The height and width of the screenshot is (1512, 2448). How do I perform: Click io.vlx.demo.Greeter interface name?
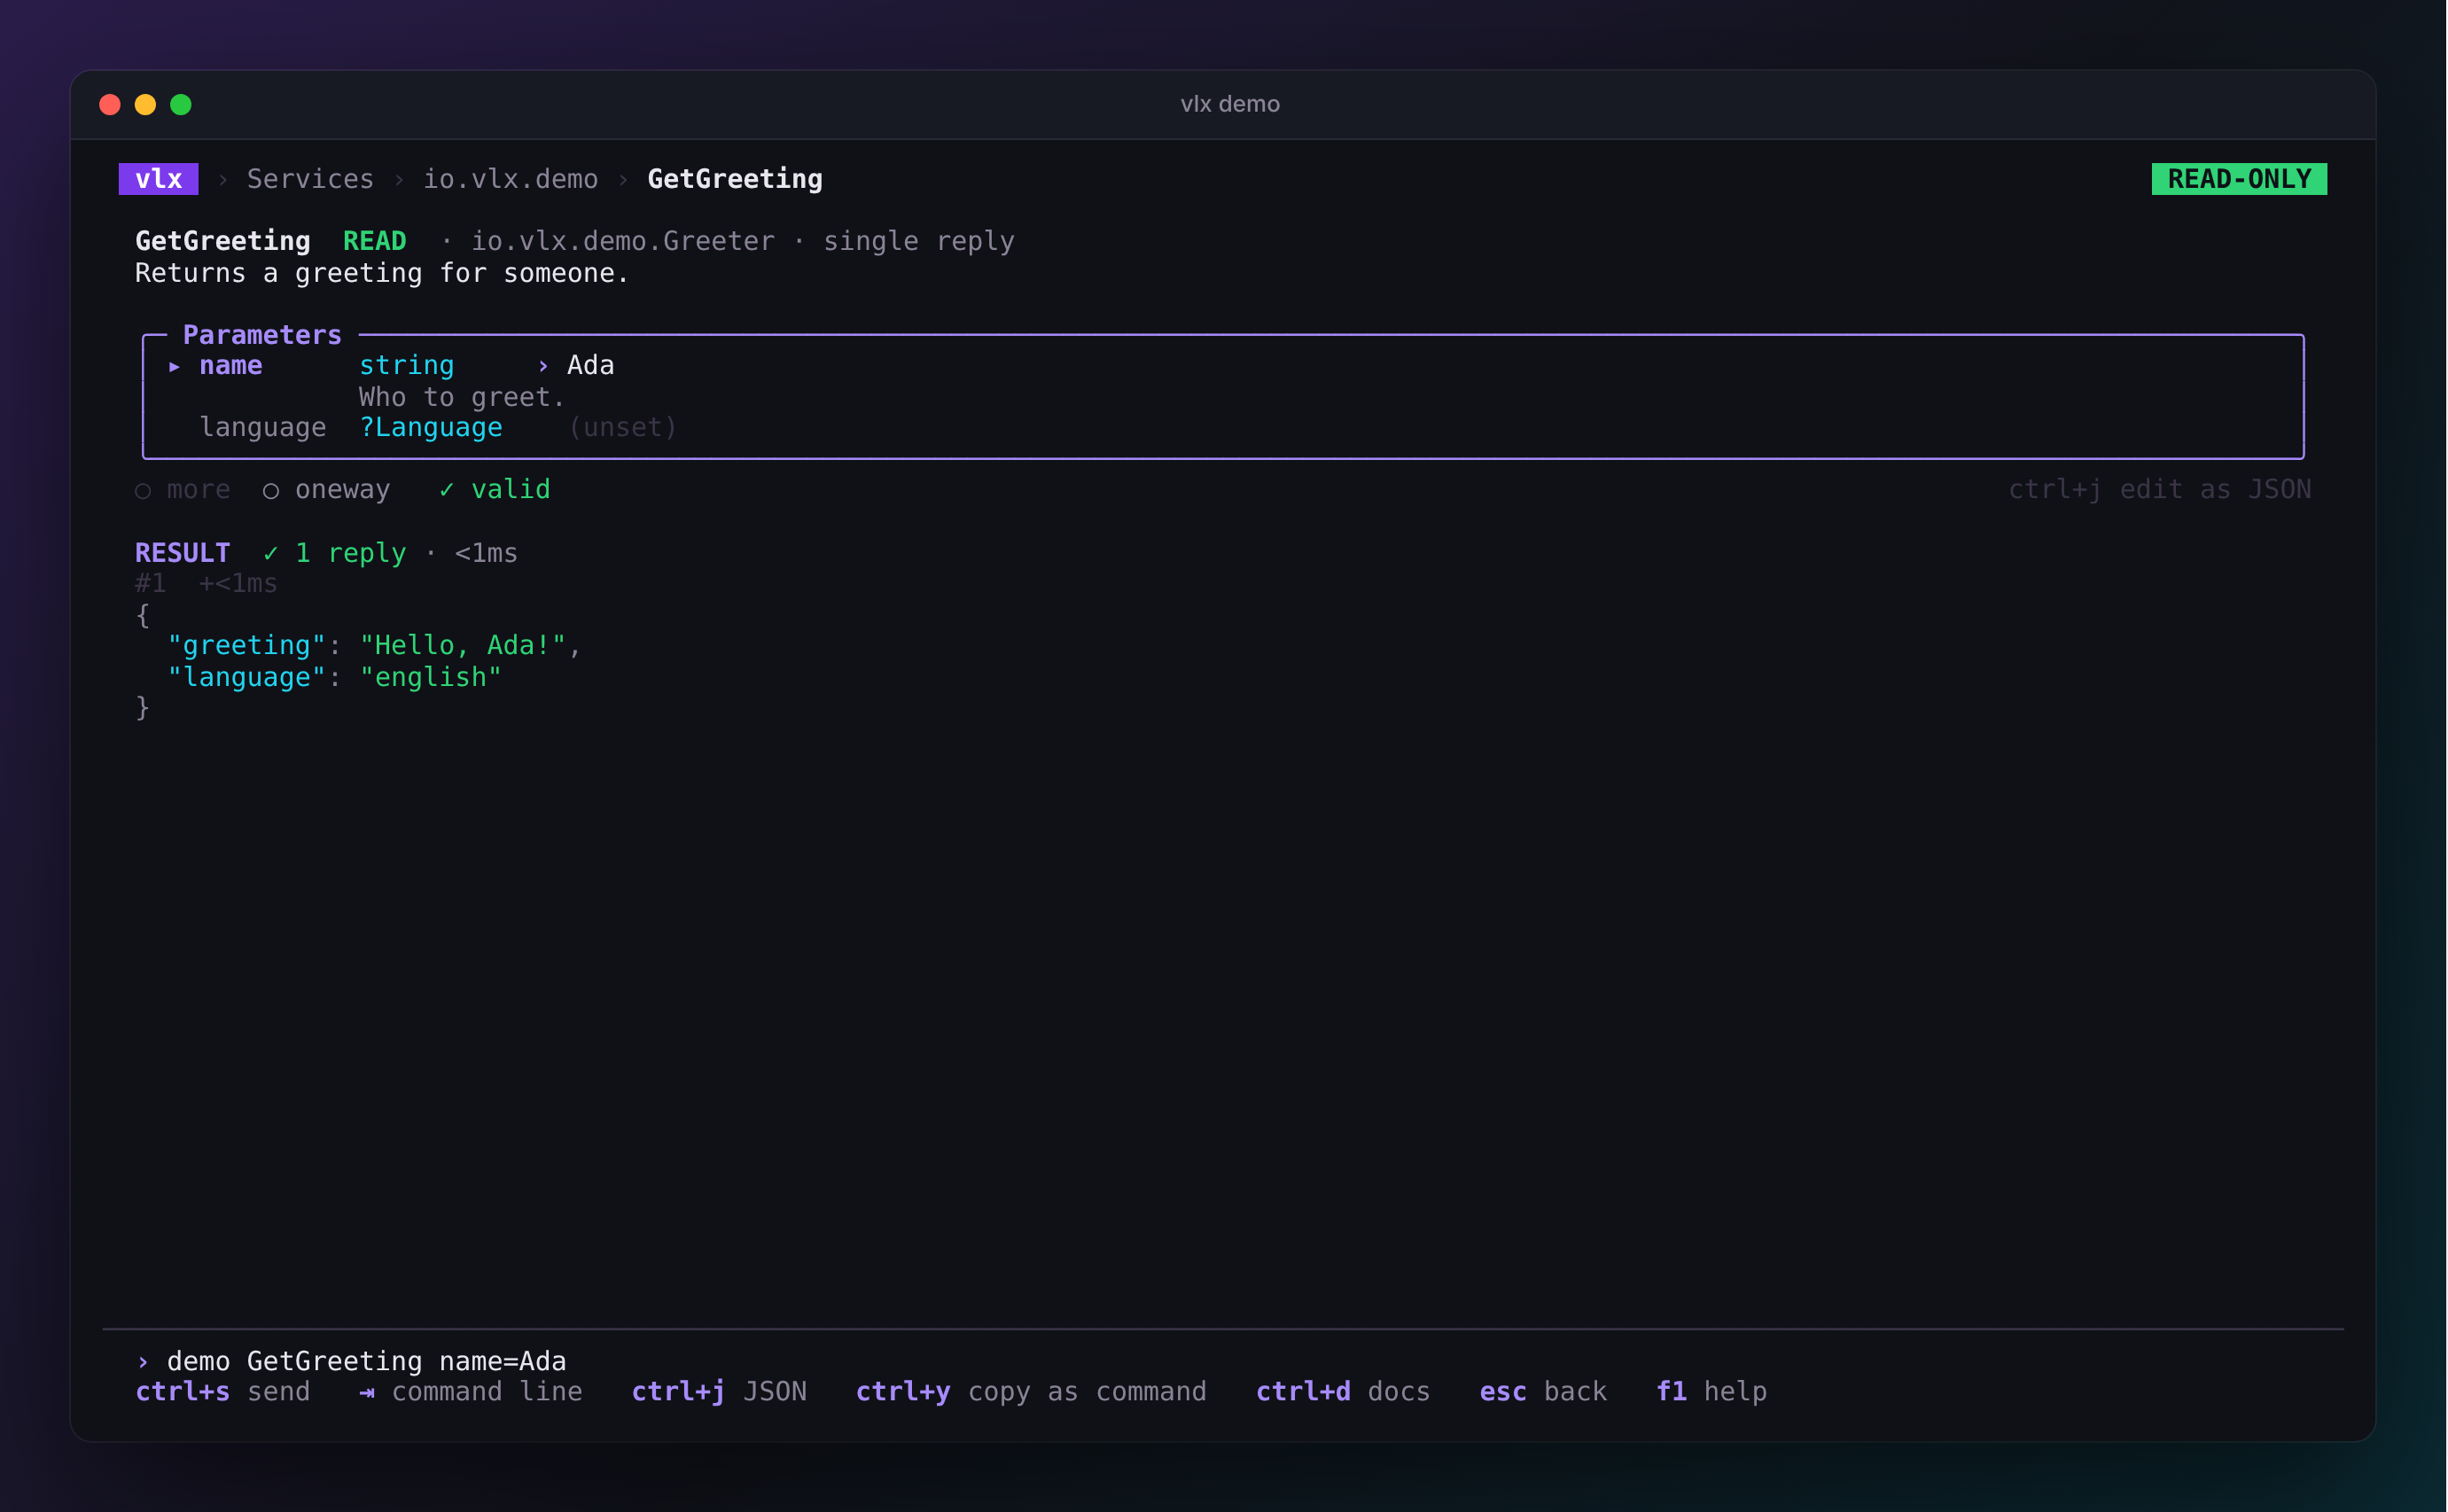[623, 241]
